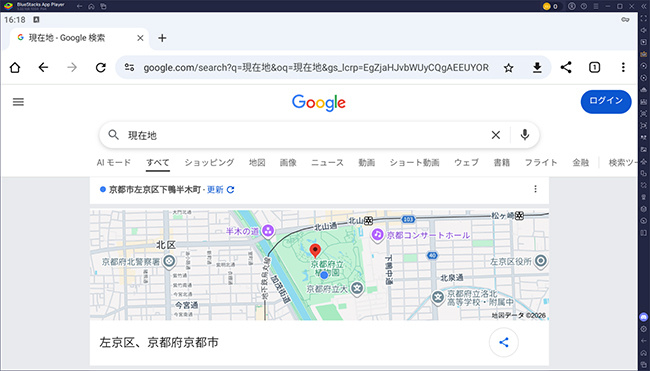Close the 現在地 - Google 検索 tab
This screenshot has height=371, width=650.
[x=140, y=38]
